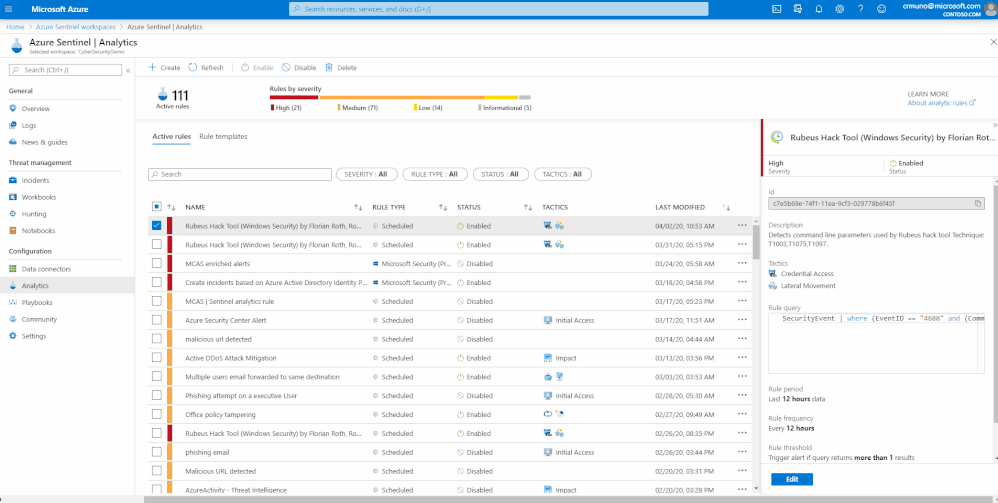
Task: Open Overview in the sidebar
Action: [x=35, y=109]
